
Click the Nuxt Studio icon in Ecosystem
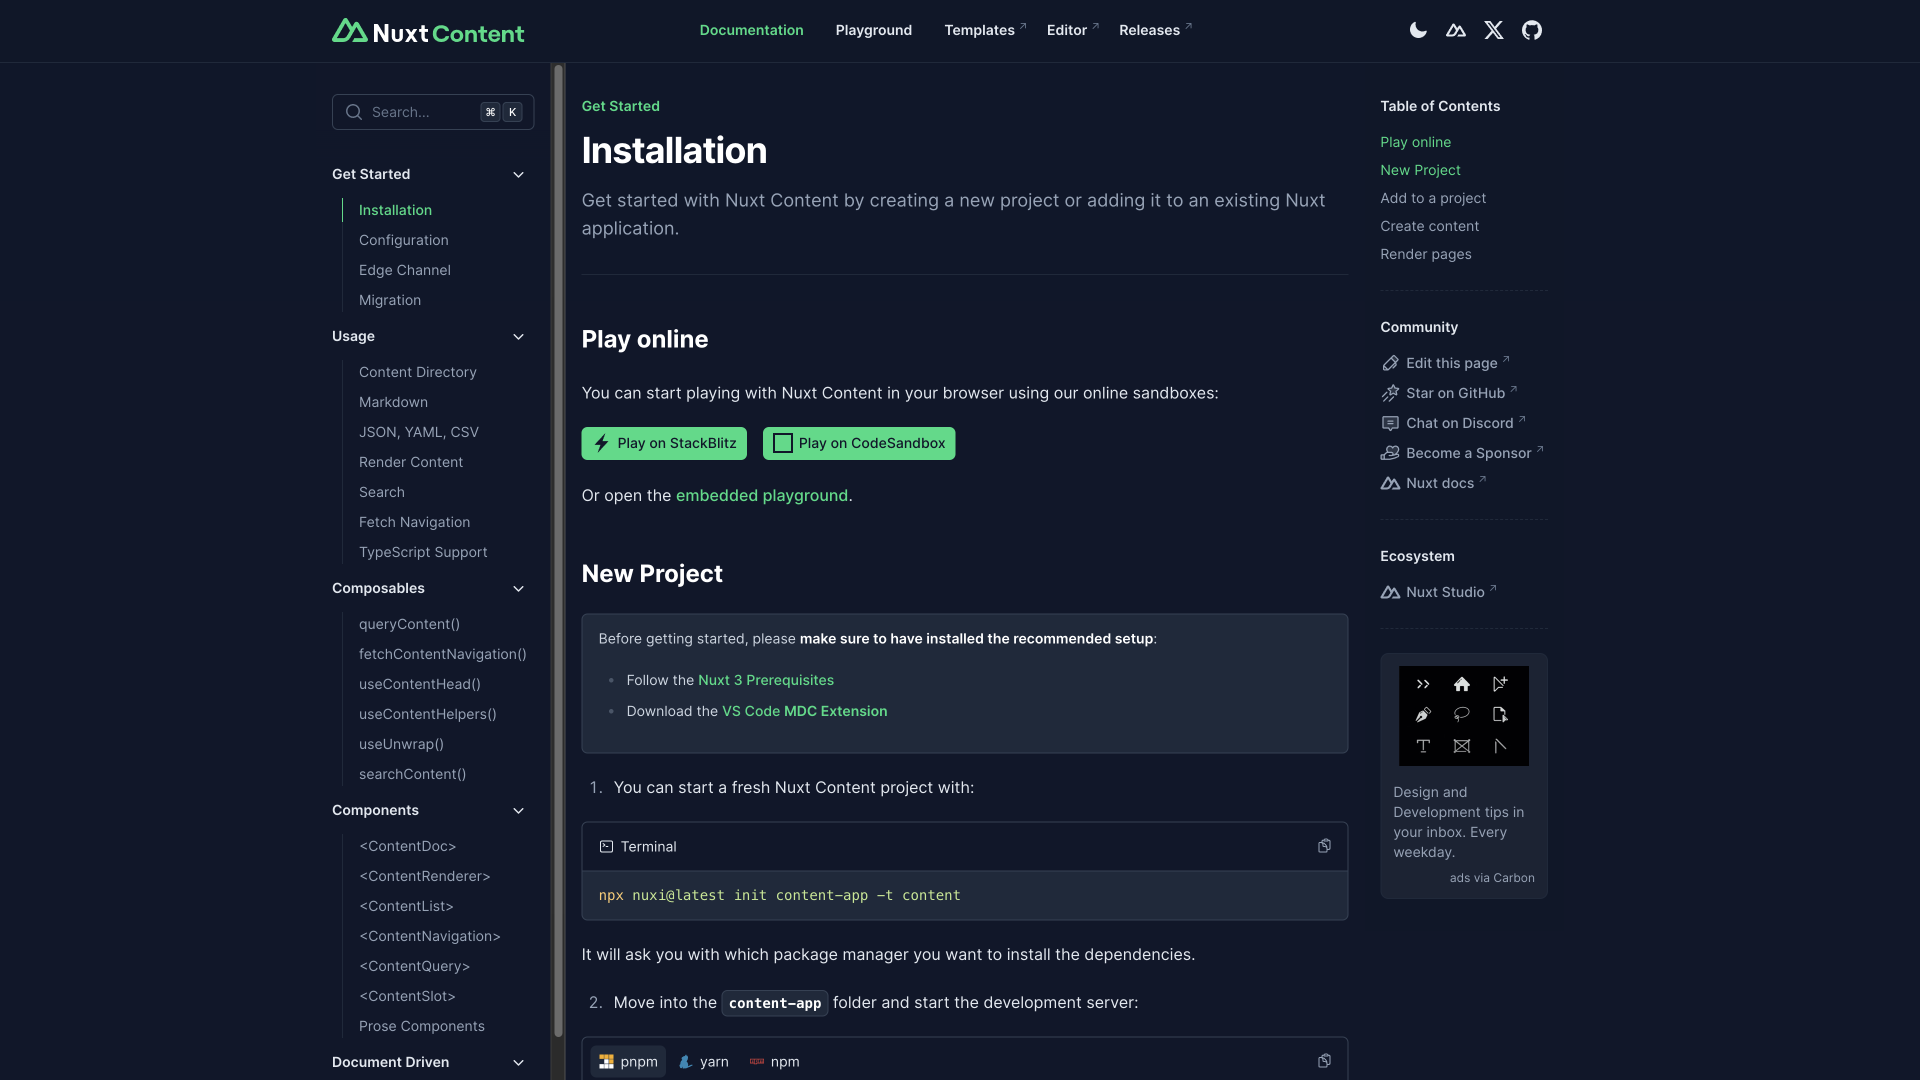(1389, 591)
